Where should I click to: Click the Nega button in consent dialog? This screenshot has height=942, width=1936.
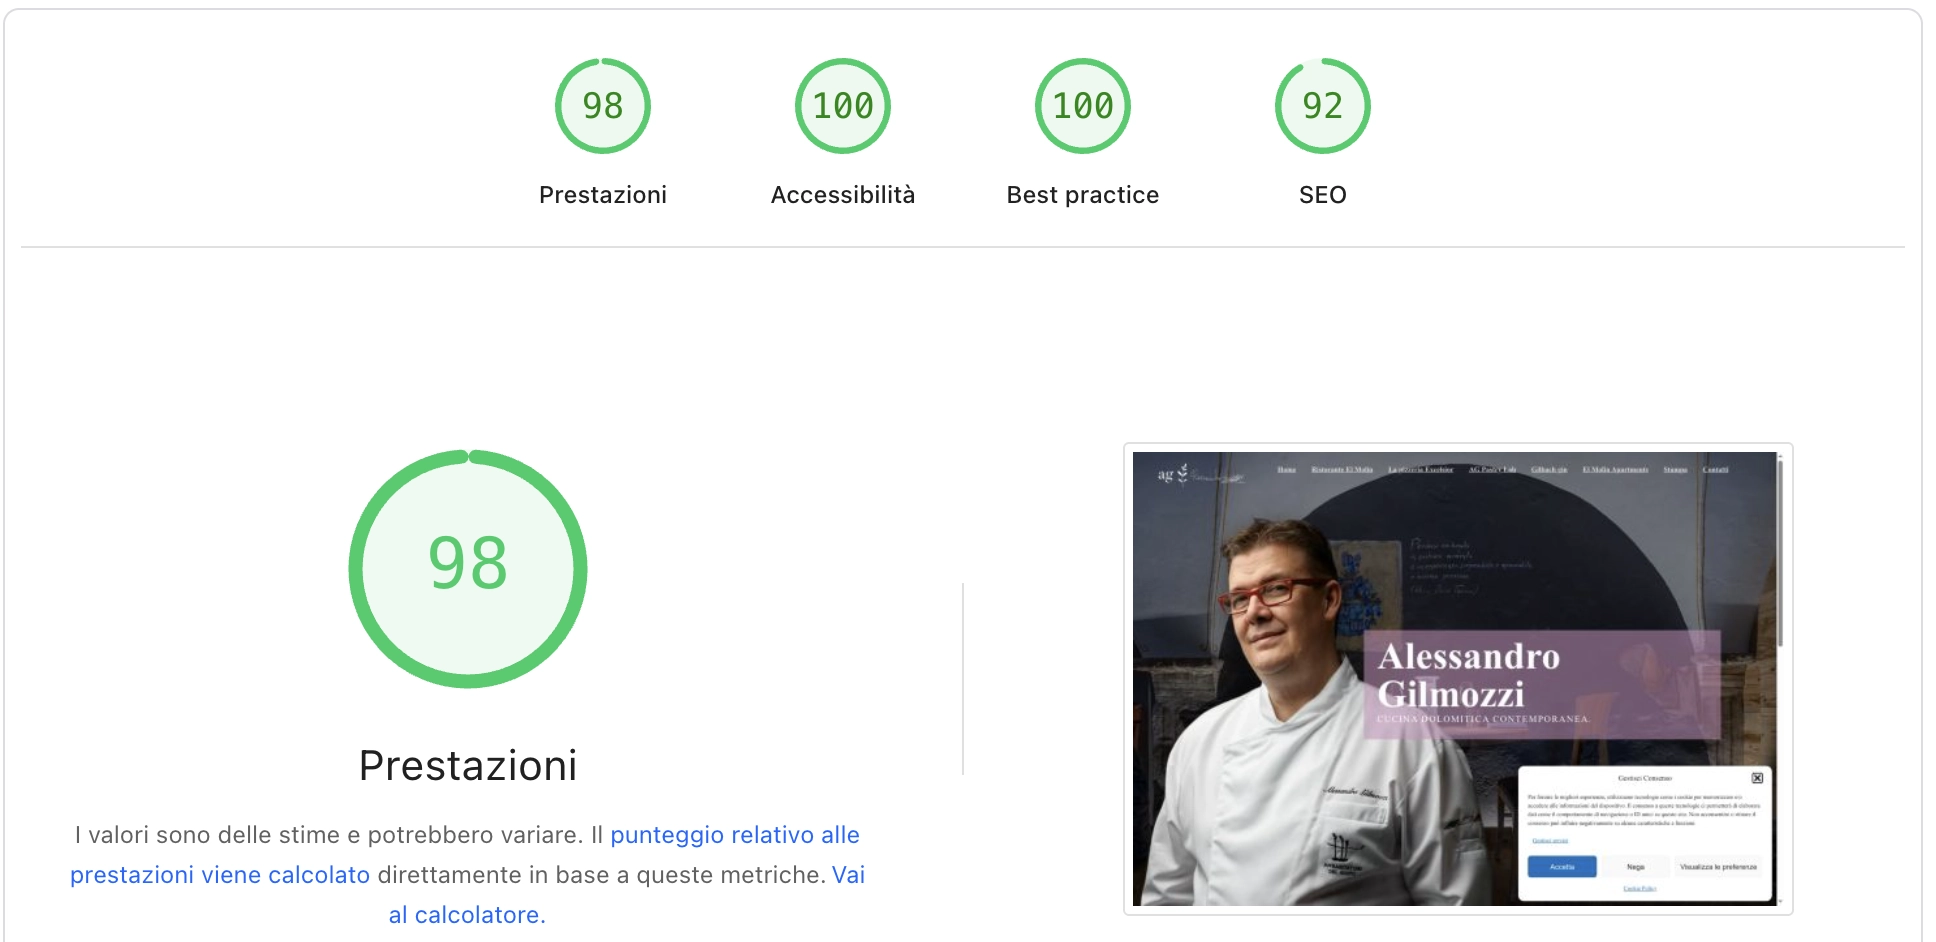point(1635,867)
